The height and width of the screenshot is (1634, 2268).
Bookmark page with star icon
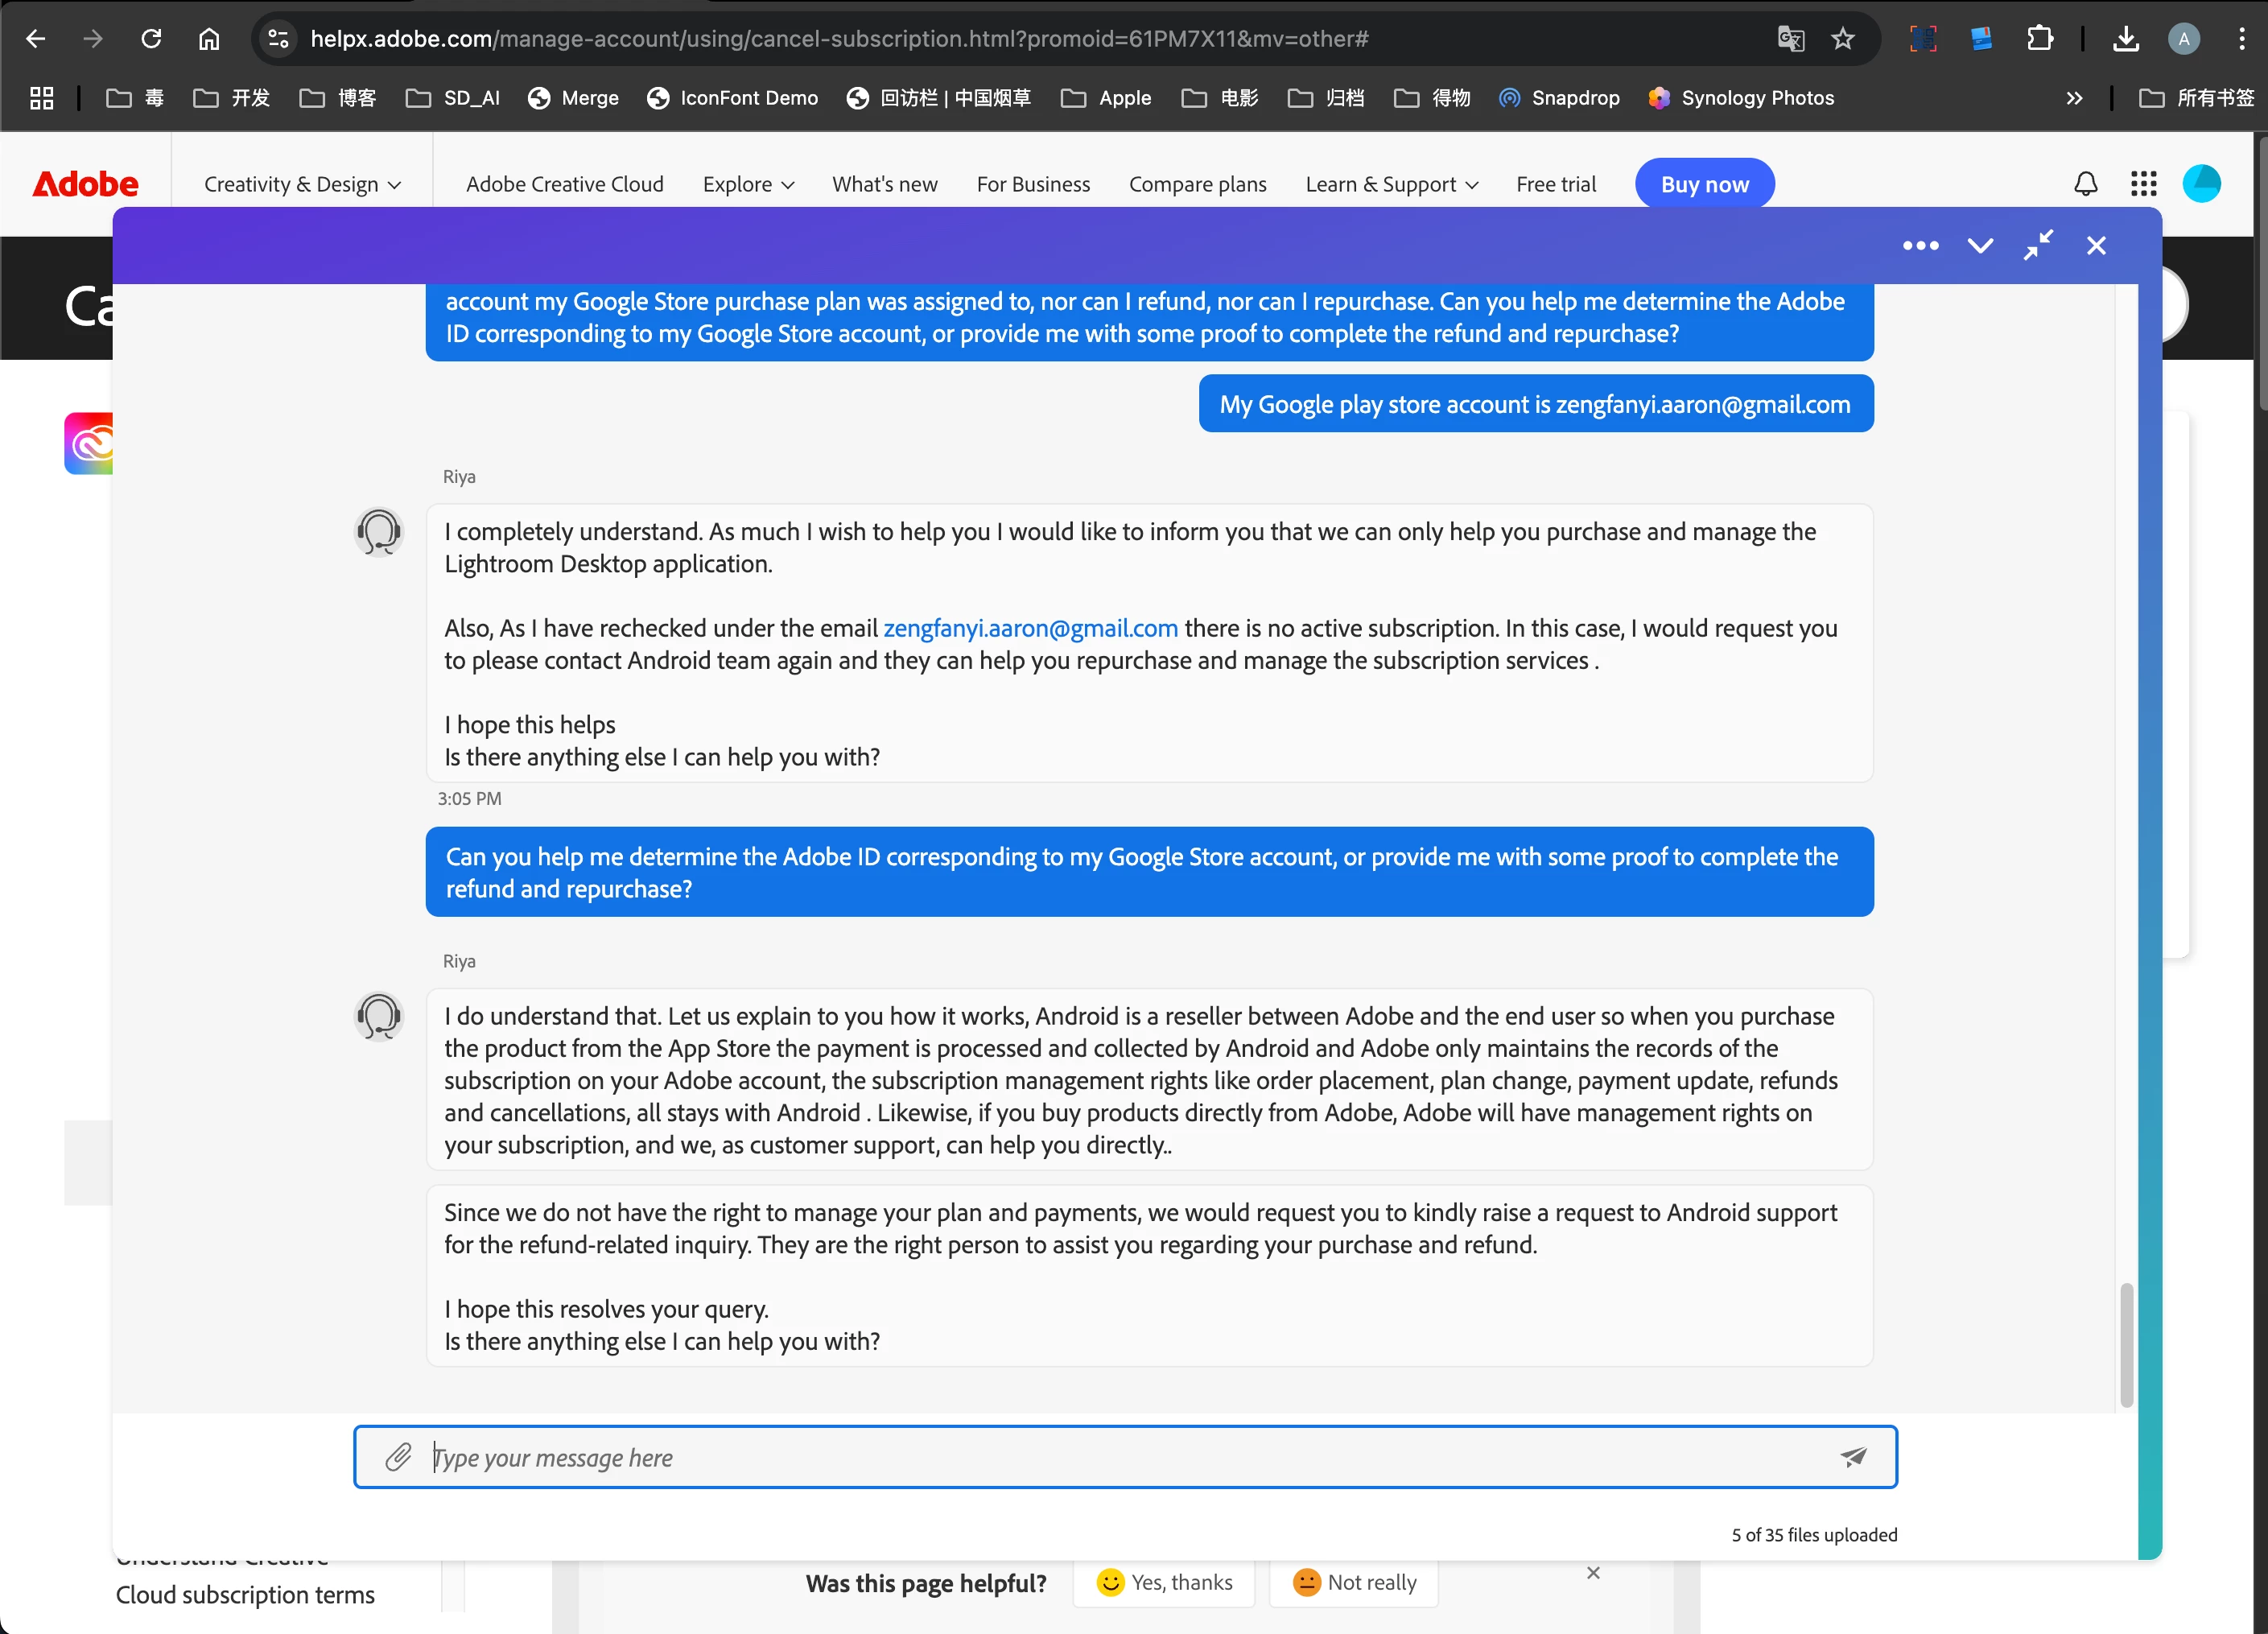coord(1842,39)
